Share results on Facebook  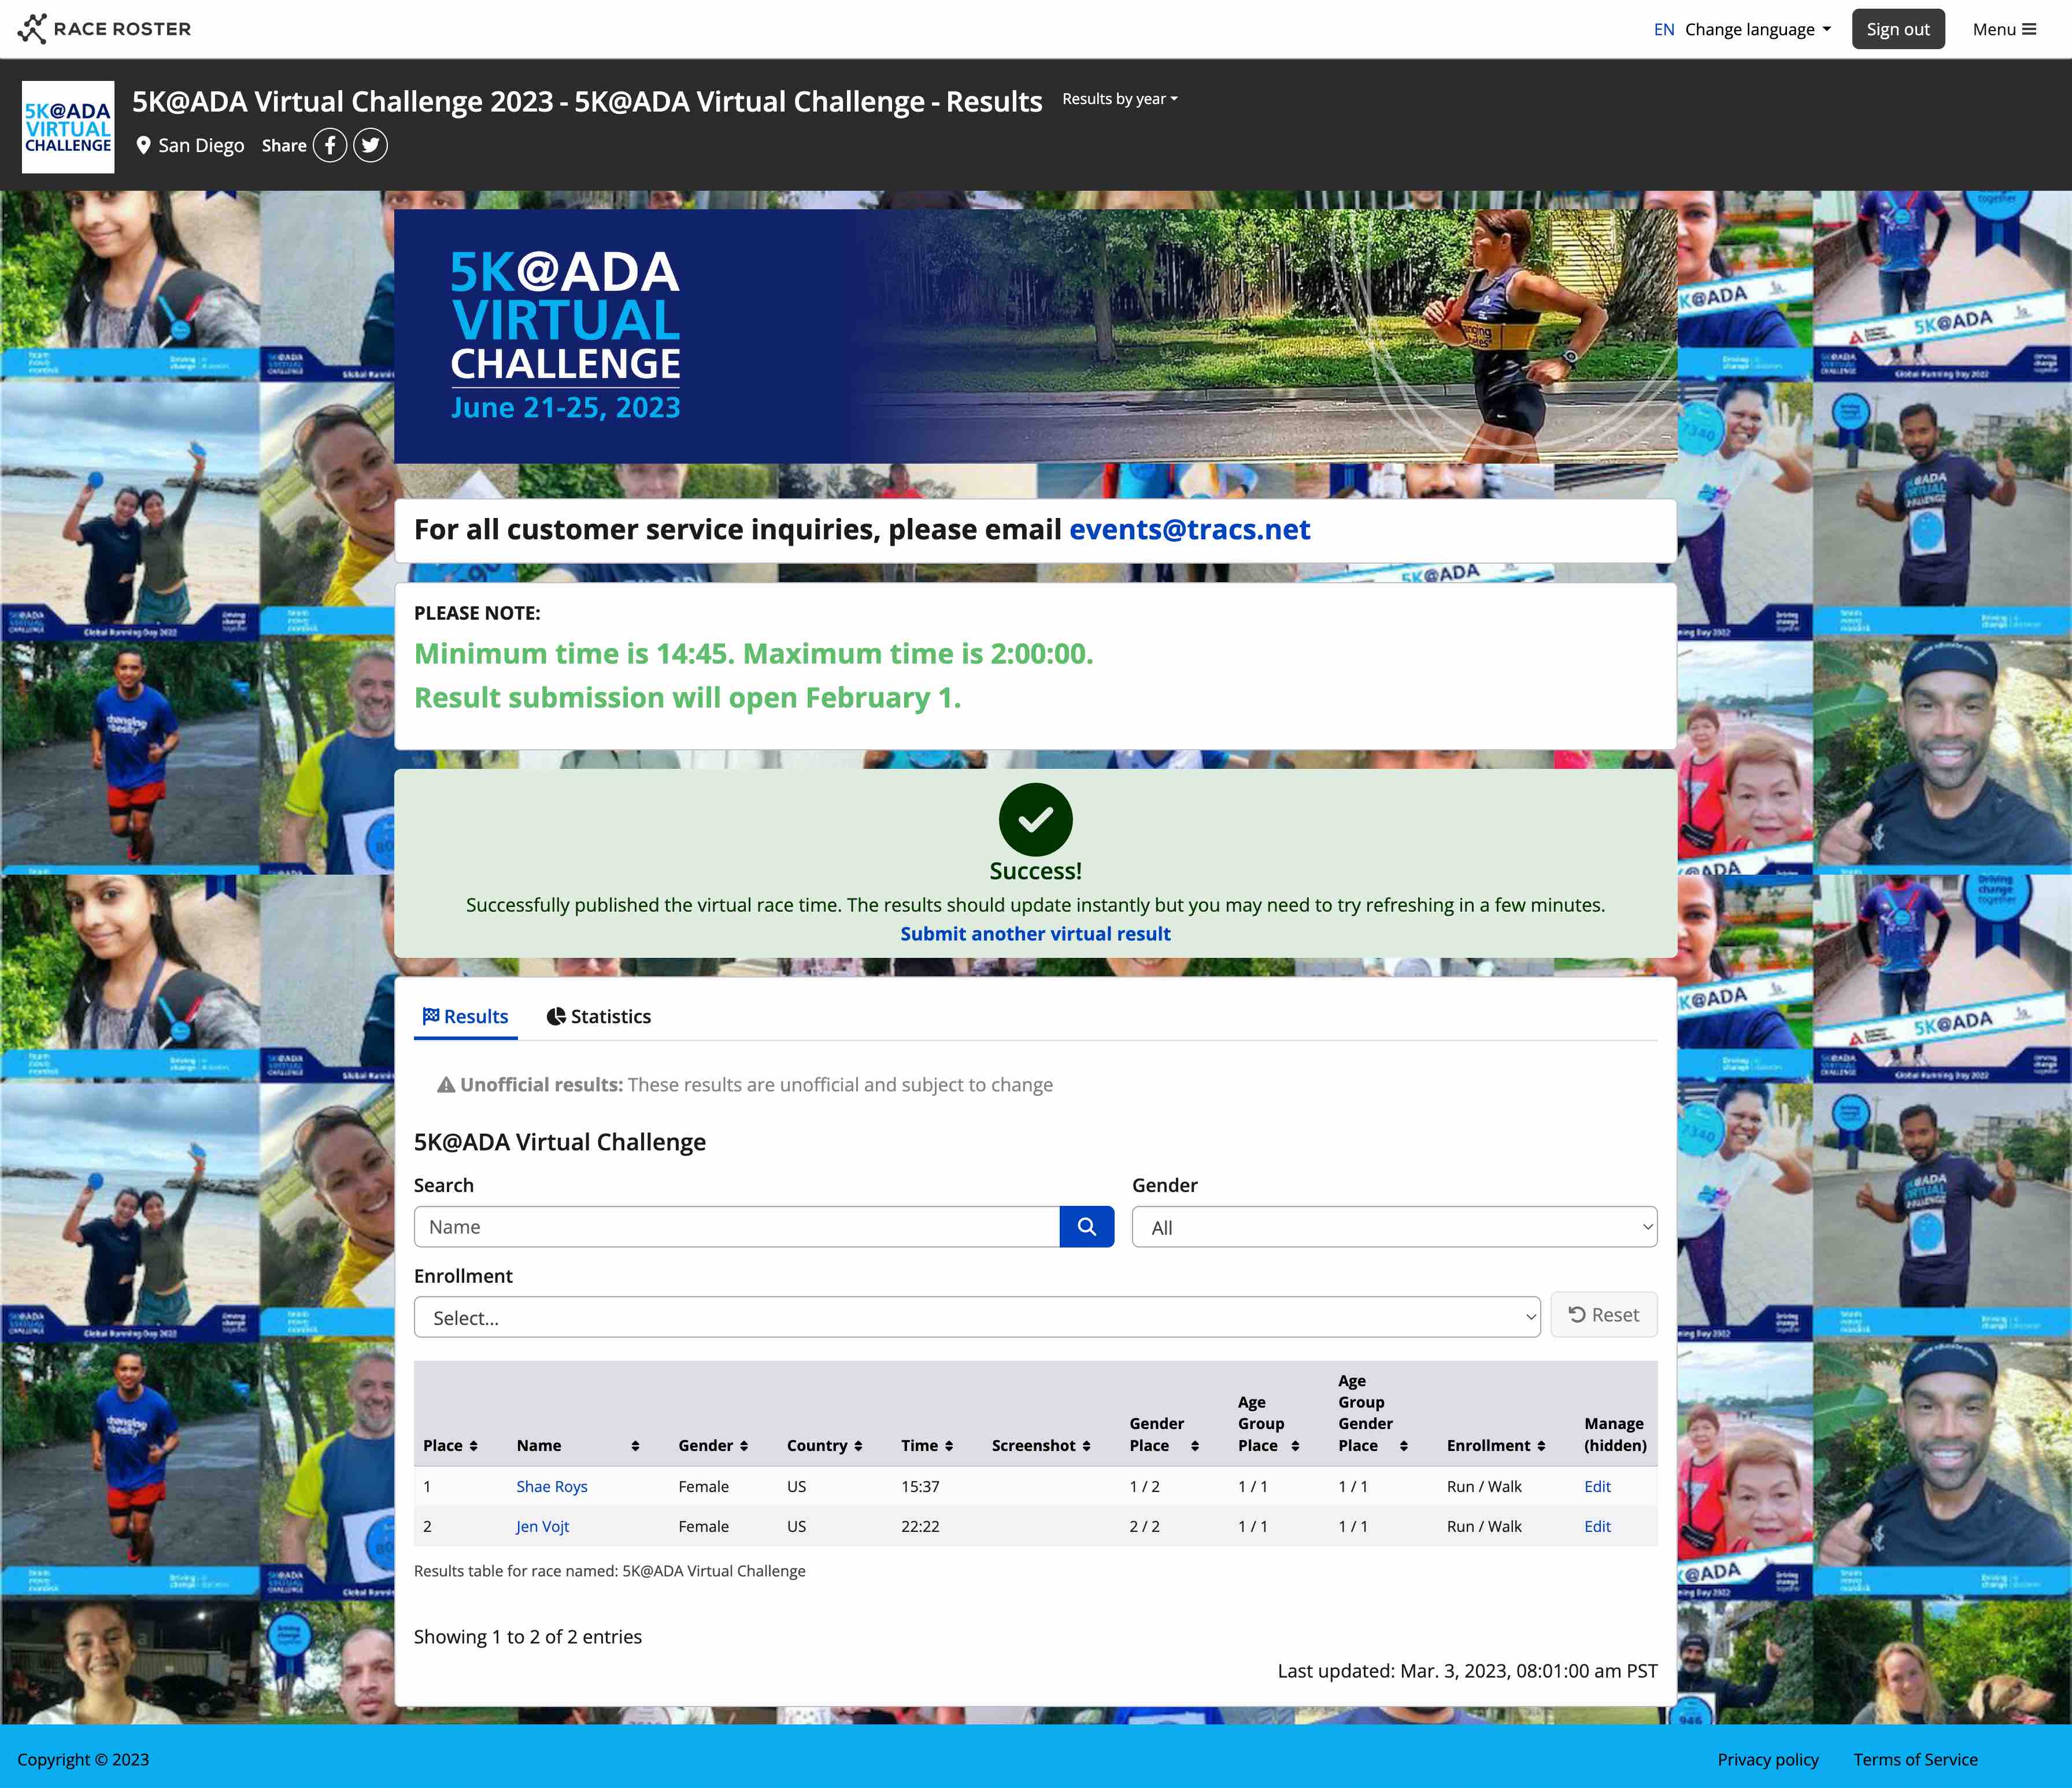(x=330, y=145)
